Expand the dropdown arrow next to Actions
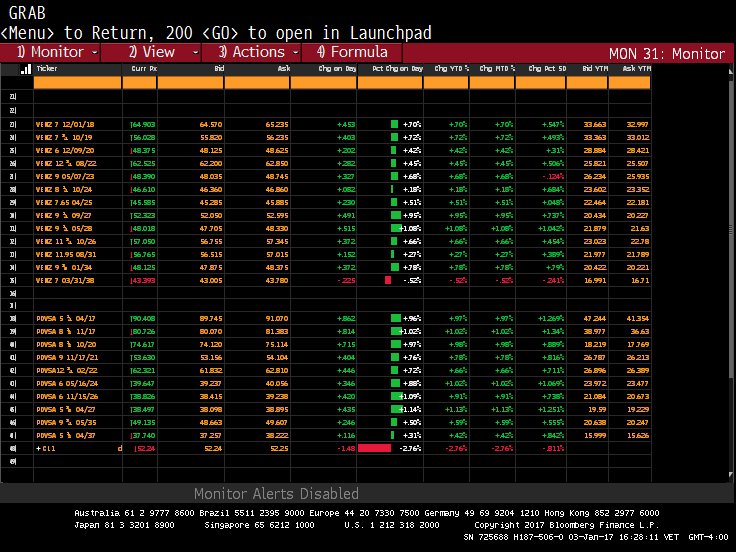The height and width of the screenshot is (552, 736). coord(296,53)
